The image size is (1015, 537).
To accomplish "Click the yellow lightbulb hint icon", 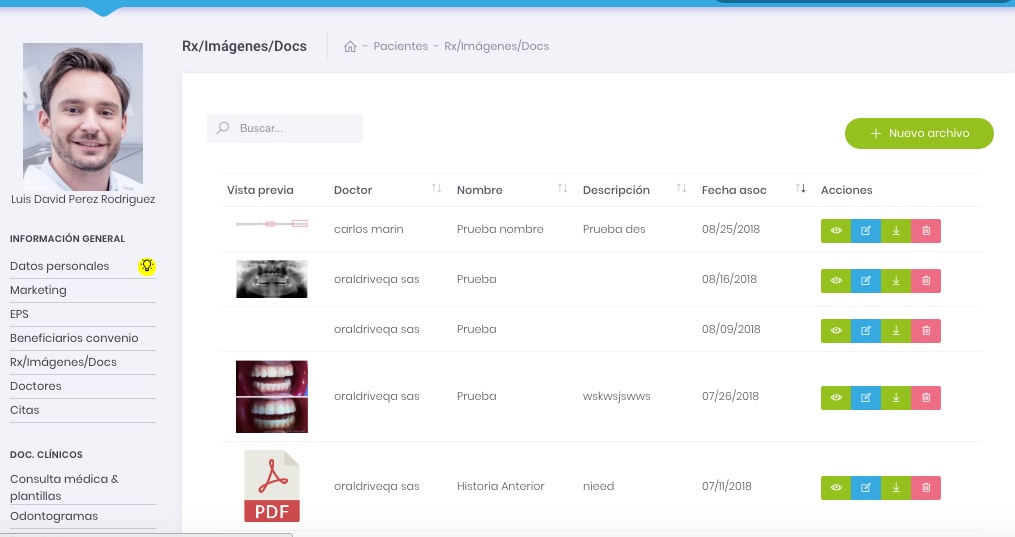I will click(x=147, y=266).
